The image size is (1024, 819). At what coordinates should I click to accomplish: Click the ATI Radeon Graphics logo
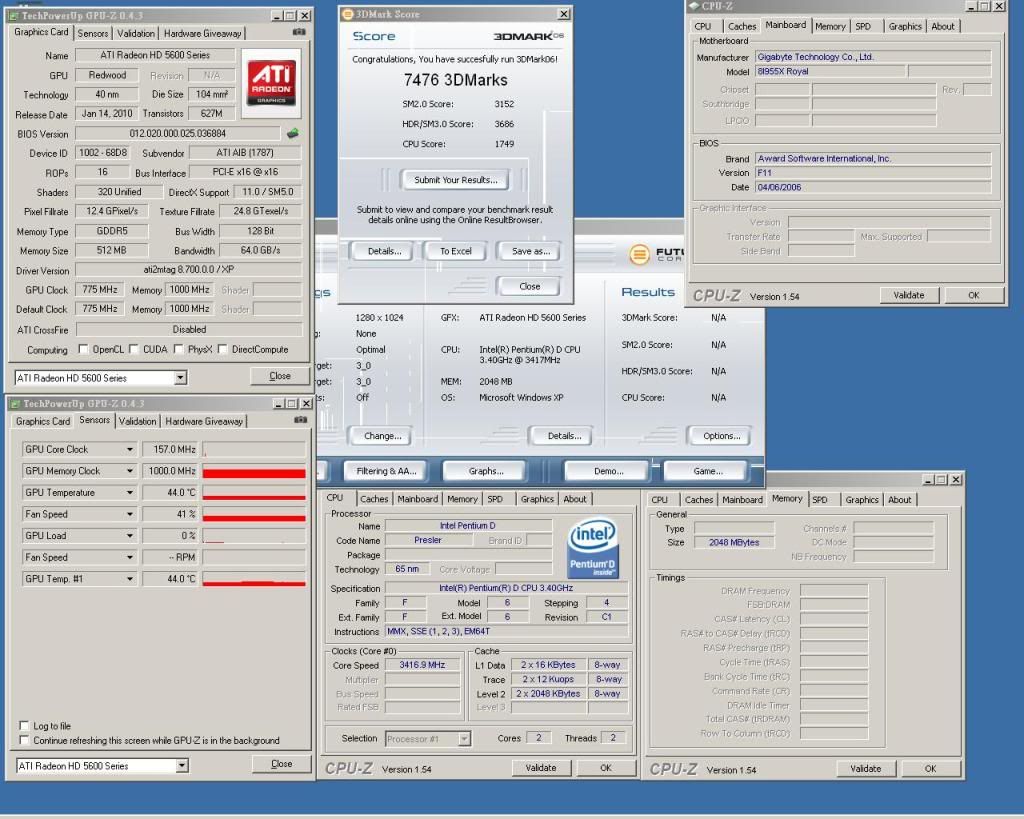coord(271,81)
